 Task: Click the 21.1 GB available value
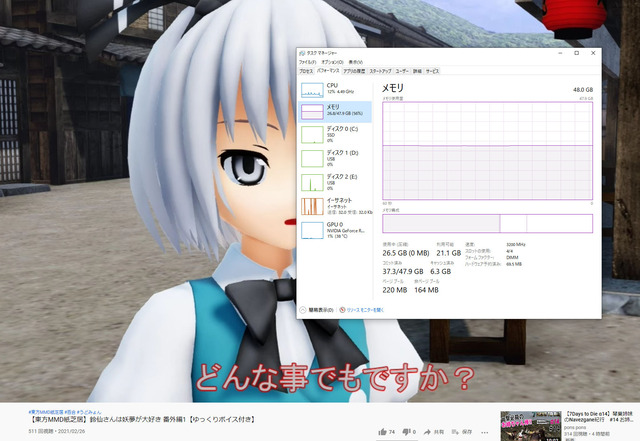(x=449, y=253)
